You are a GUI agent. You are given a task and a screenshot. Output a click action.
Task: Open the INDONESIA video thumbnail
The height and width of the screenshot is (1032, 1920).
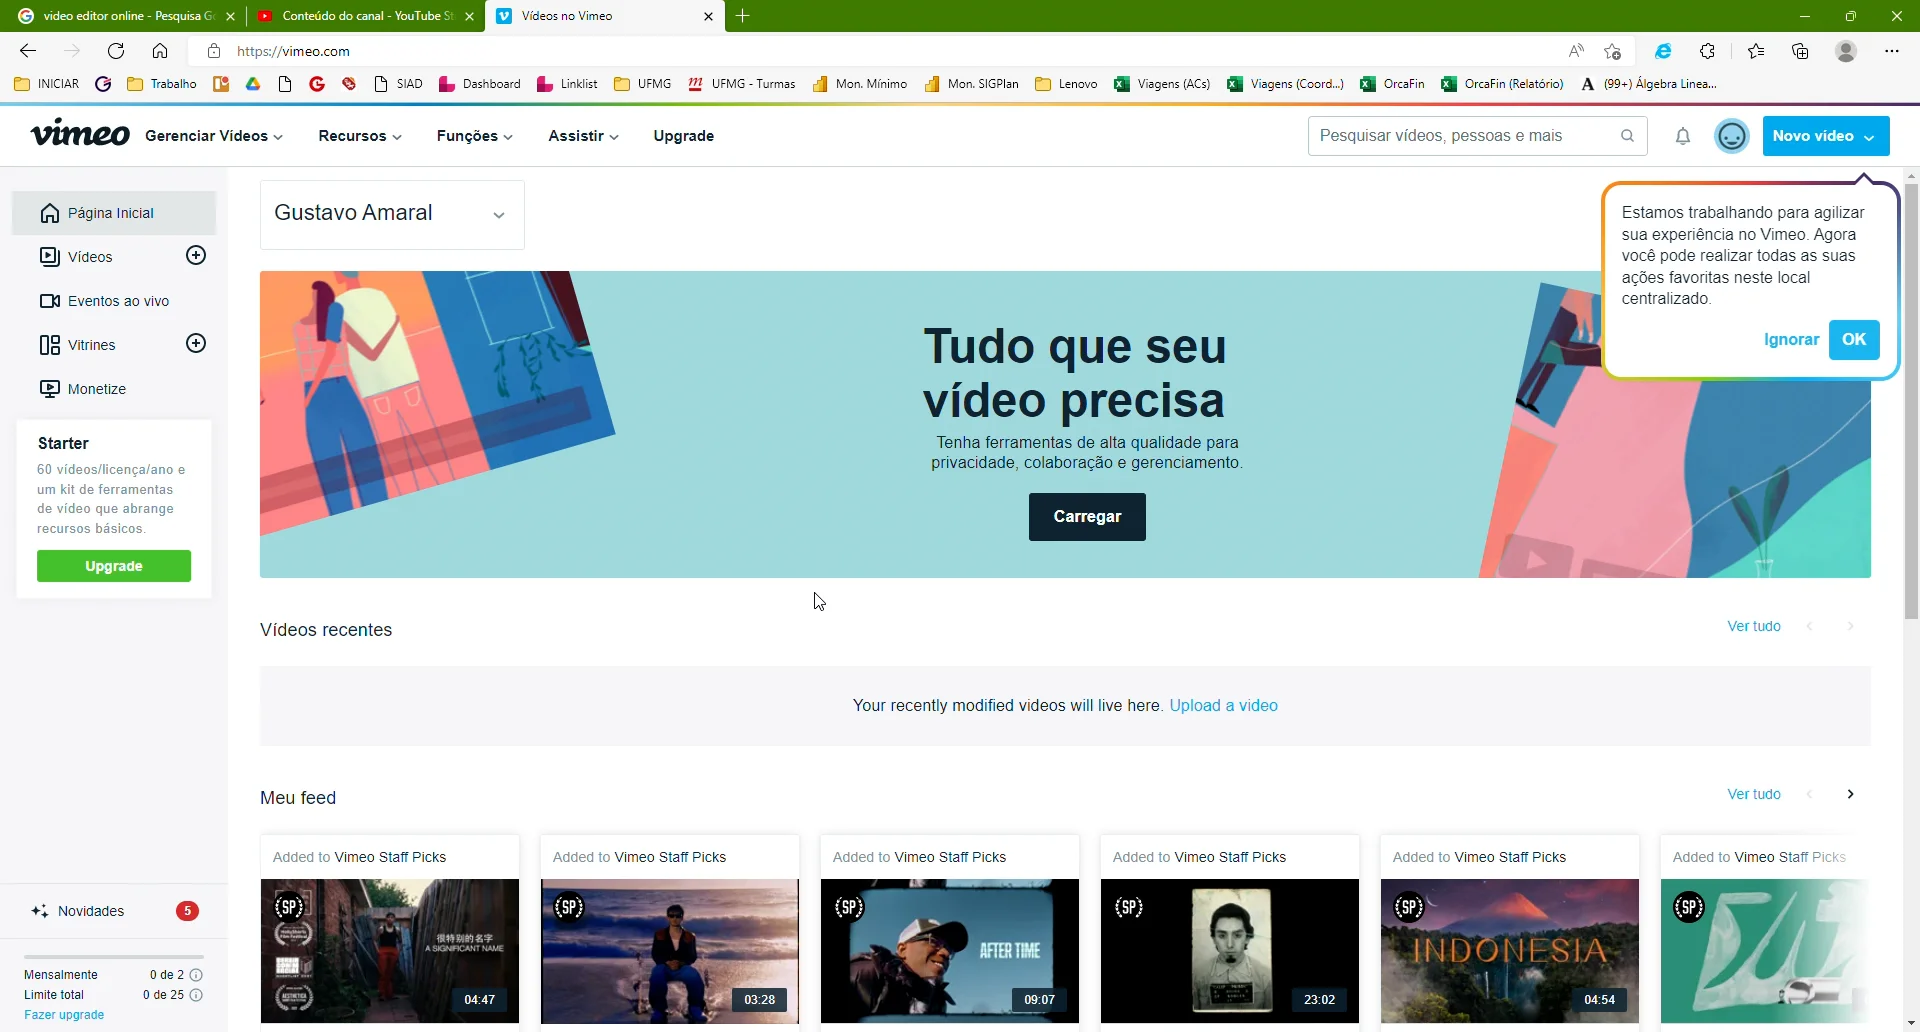[x=1509, y=951]
